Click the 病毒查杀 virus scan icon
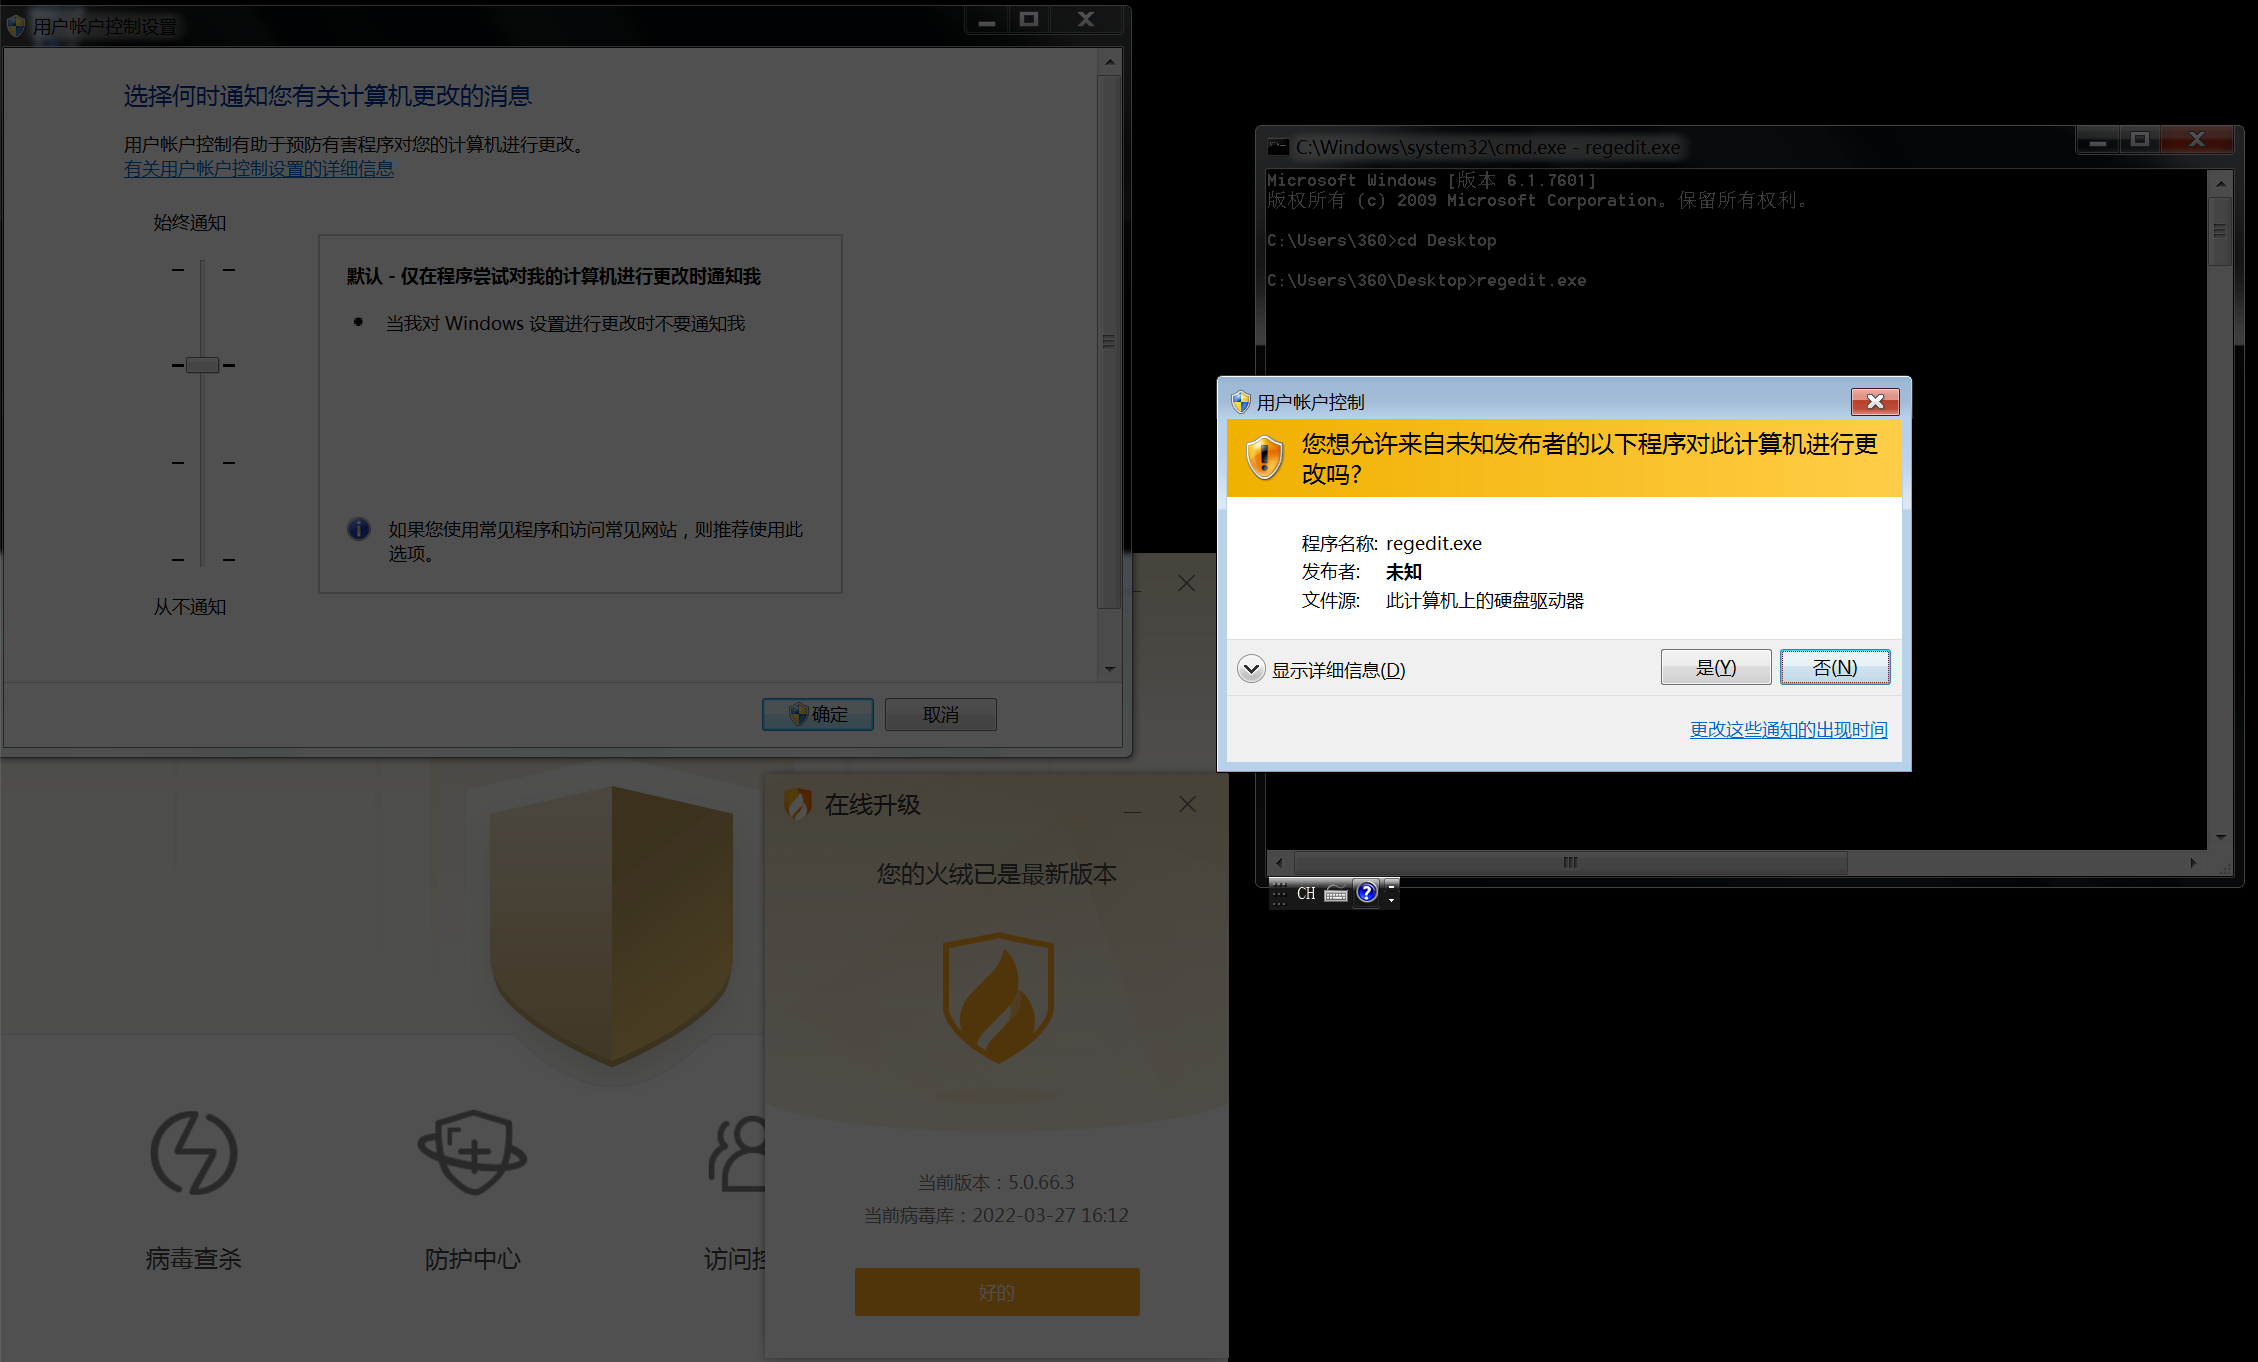The image size is (2258, 1362). tap(194, 1153)
